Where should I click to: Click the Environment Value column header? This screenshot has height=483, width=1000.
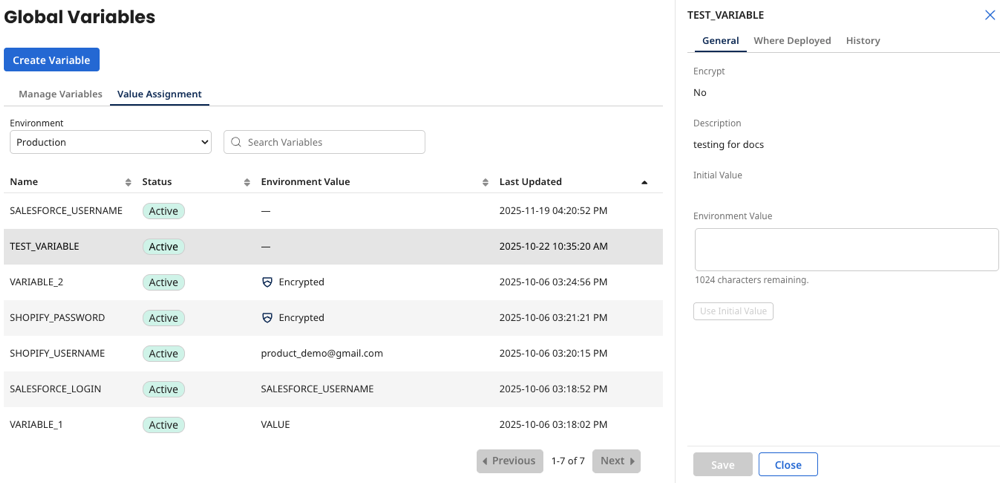(305, 182)
